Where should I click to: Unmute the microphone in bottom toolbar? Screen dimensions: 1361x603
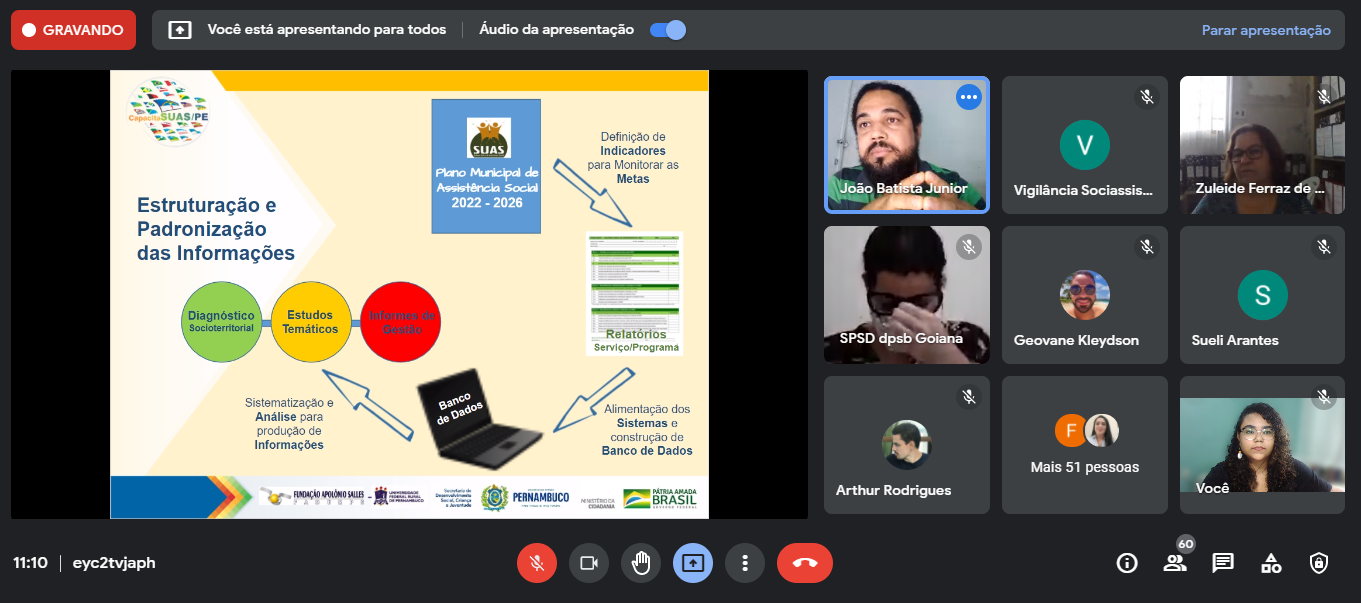click(x=537, y=563)
